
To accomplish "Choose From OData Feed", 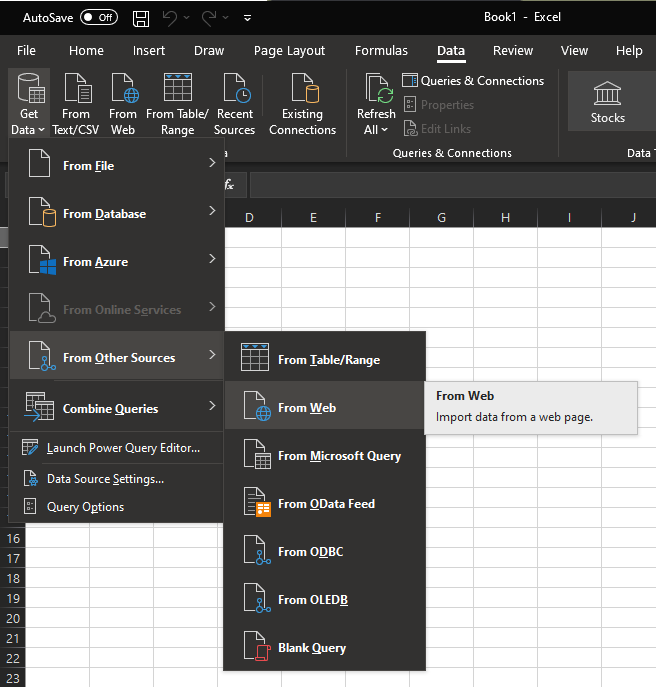I will (325, 503).
